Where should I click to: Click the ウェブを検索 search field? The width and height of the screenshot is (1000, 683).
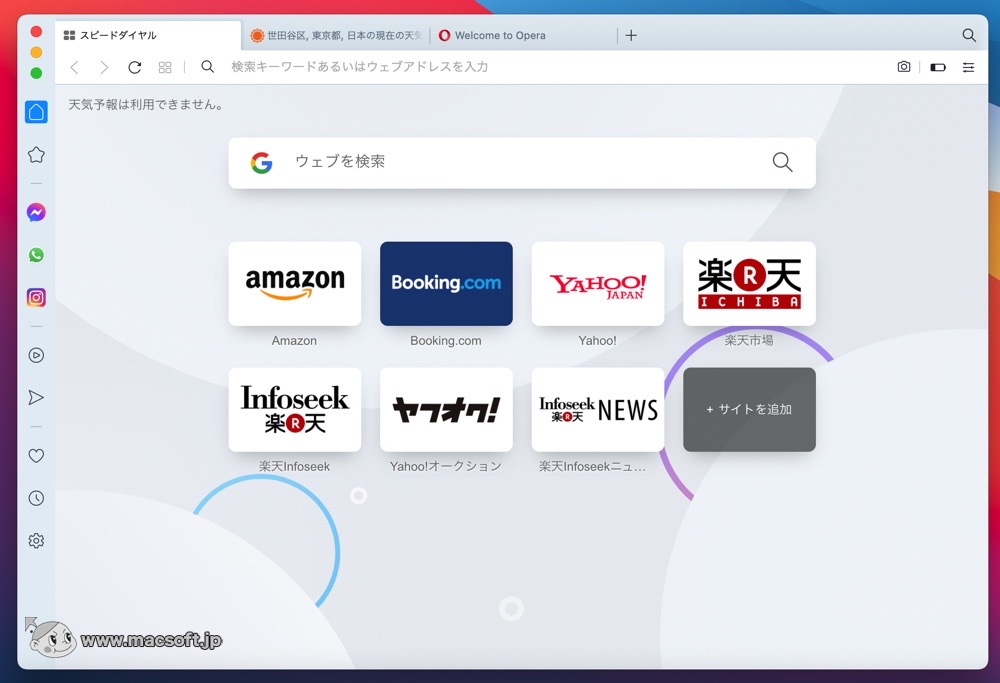522,163
